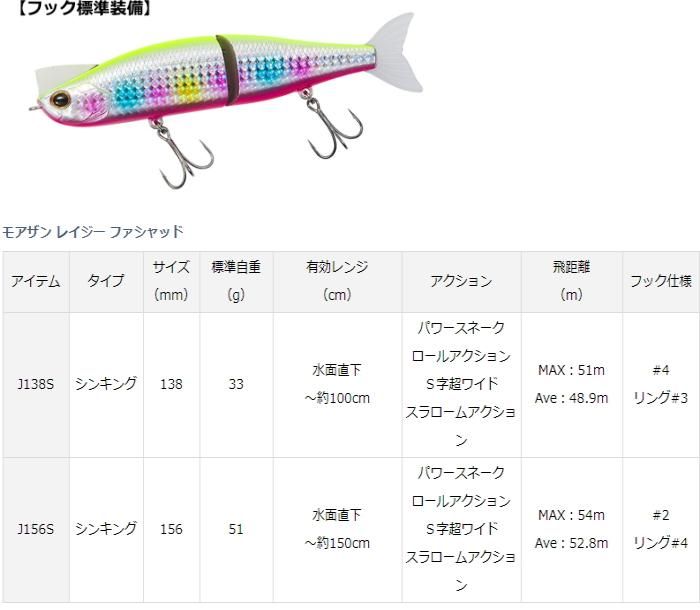Click the アクション column header
This screenshot has height=610, width=700.
click(x=461, y=281)
